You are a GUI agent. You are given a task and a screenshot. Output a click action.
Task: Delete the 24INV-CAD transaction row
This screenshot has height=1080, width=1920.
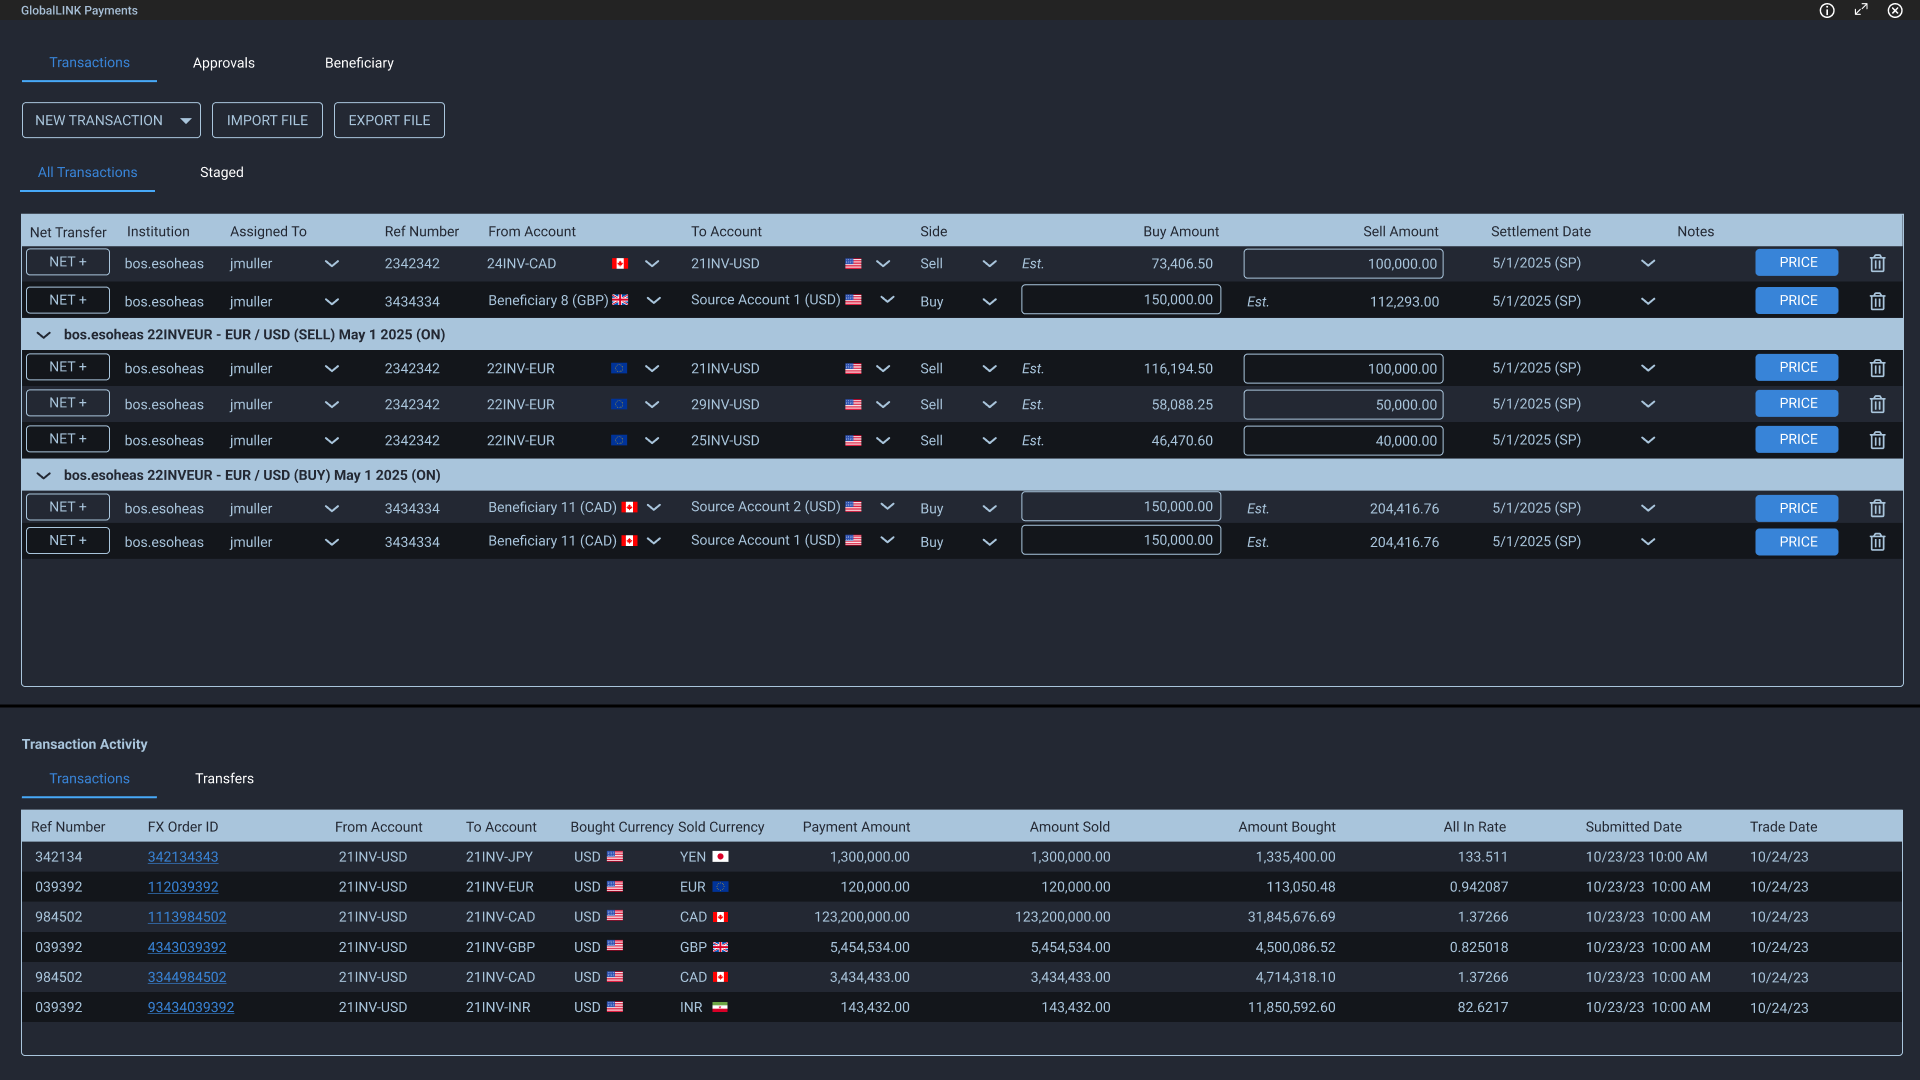point(1877,263)
